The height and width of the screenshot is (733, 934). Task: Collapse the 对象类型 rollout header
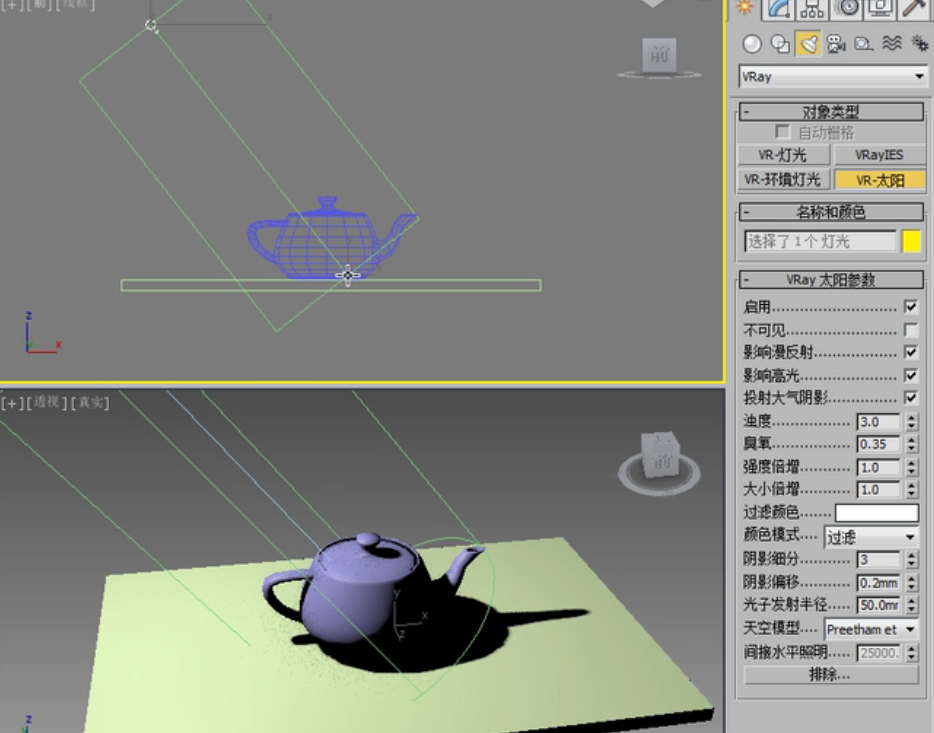pyautogui.click(x=831, y=111)
